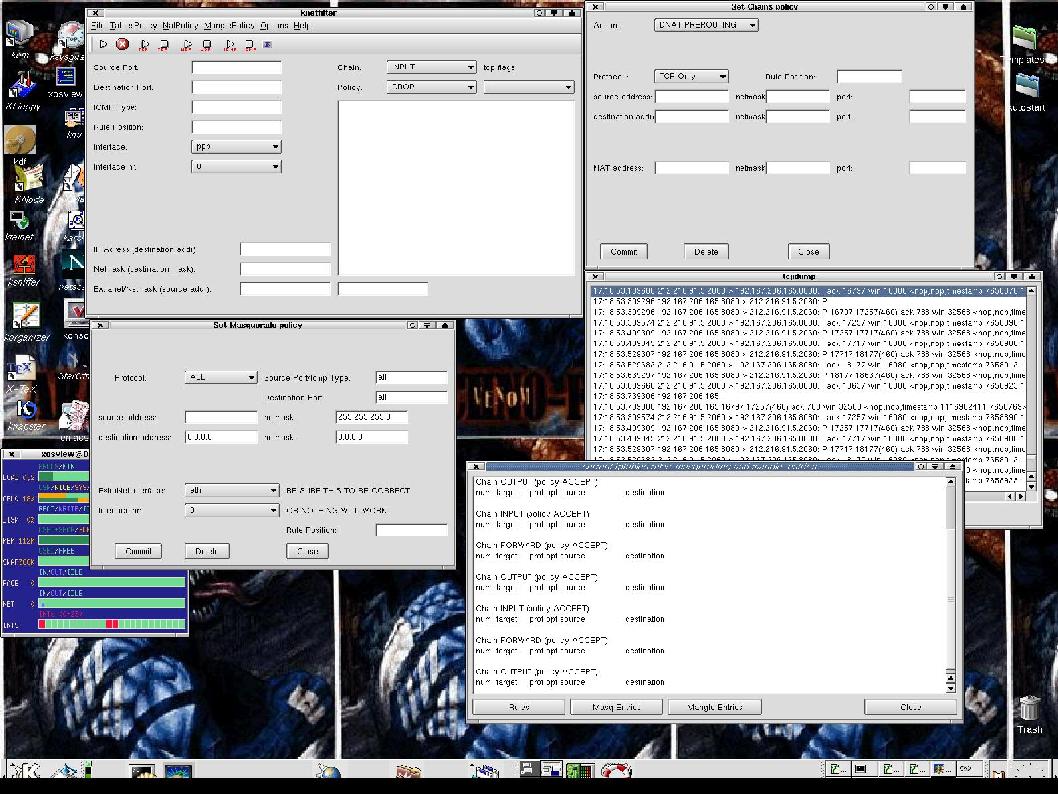1058x794 pixels.
Task: Click the Destination Port field in knetfilter
Action: point(236,87)
